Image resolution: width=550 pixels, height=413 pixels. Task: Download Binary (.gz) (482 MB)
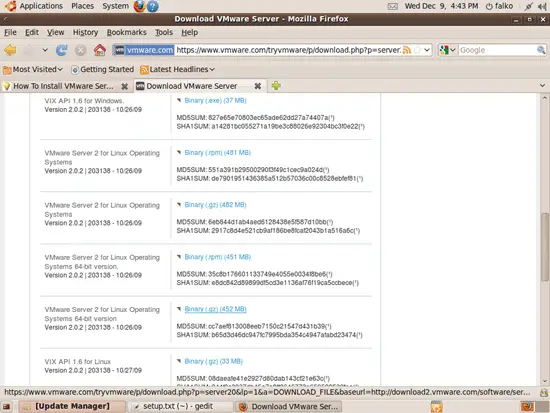215,205
